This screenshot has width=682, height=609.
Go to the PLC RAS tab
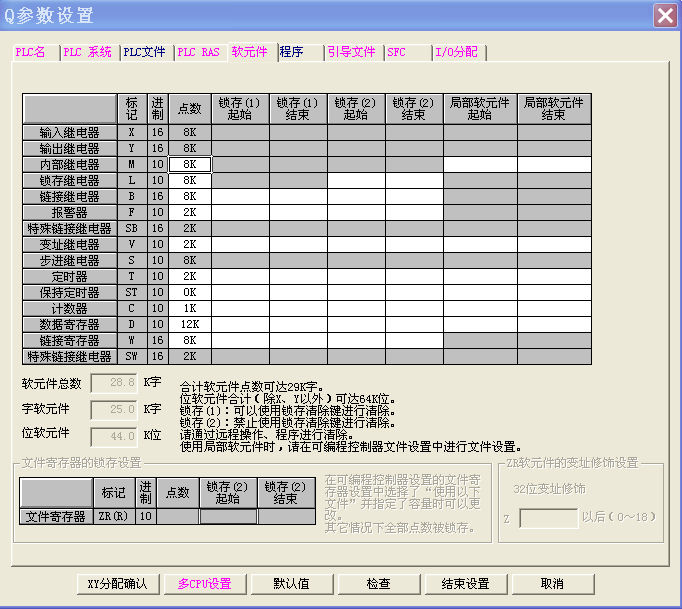(199, 52)
